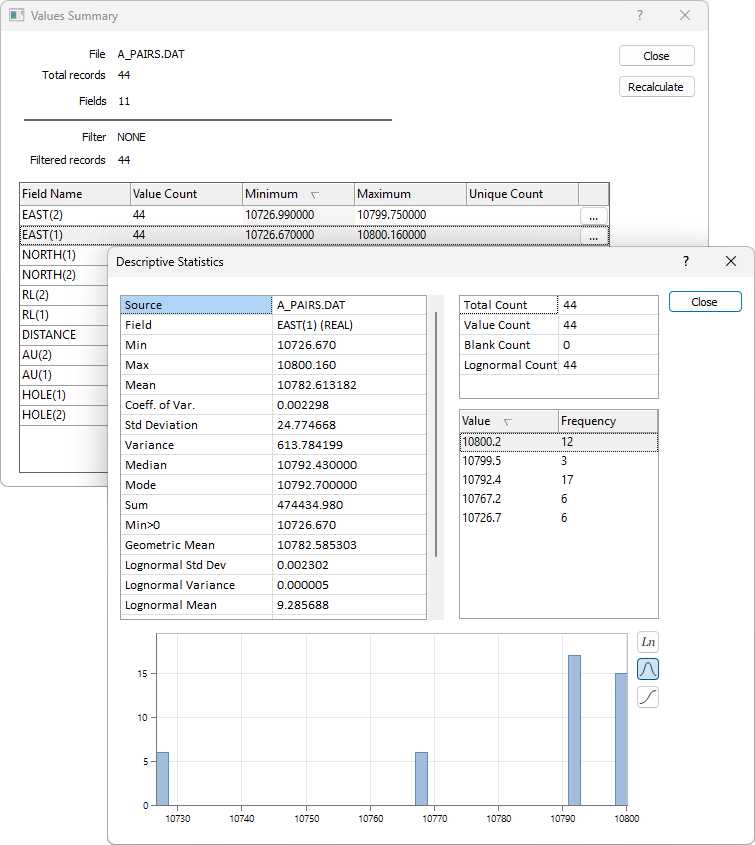Screen dimensions: 755x845
Task: Click the Maximum column header
Action: tap(410, 194)
